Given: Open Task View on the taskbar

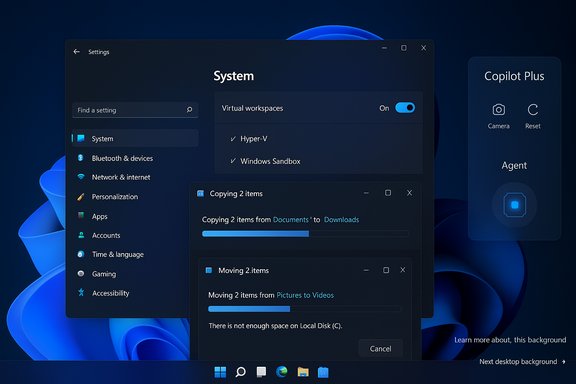Looking at the screenshot, I should (x=261, y=372).
